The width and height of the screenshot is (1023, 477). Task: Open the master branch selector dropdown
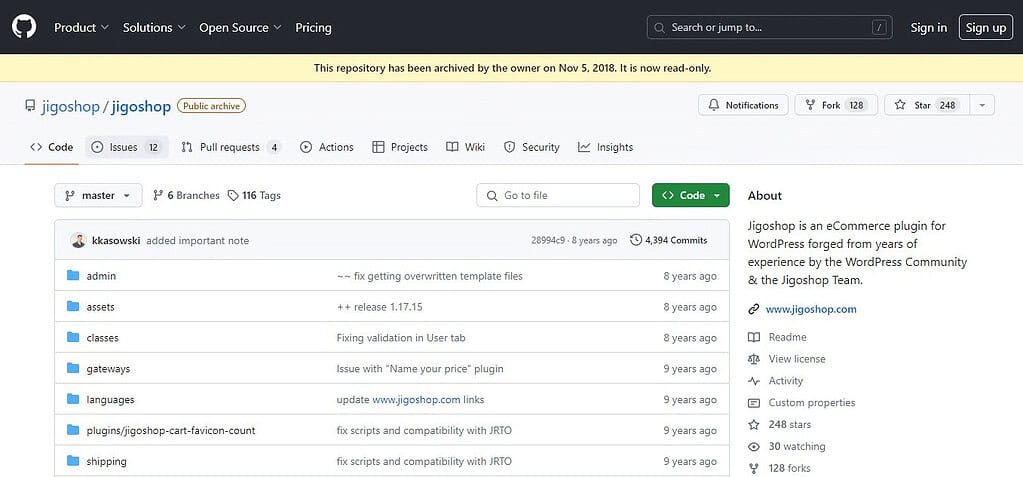(98, 195)
